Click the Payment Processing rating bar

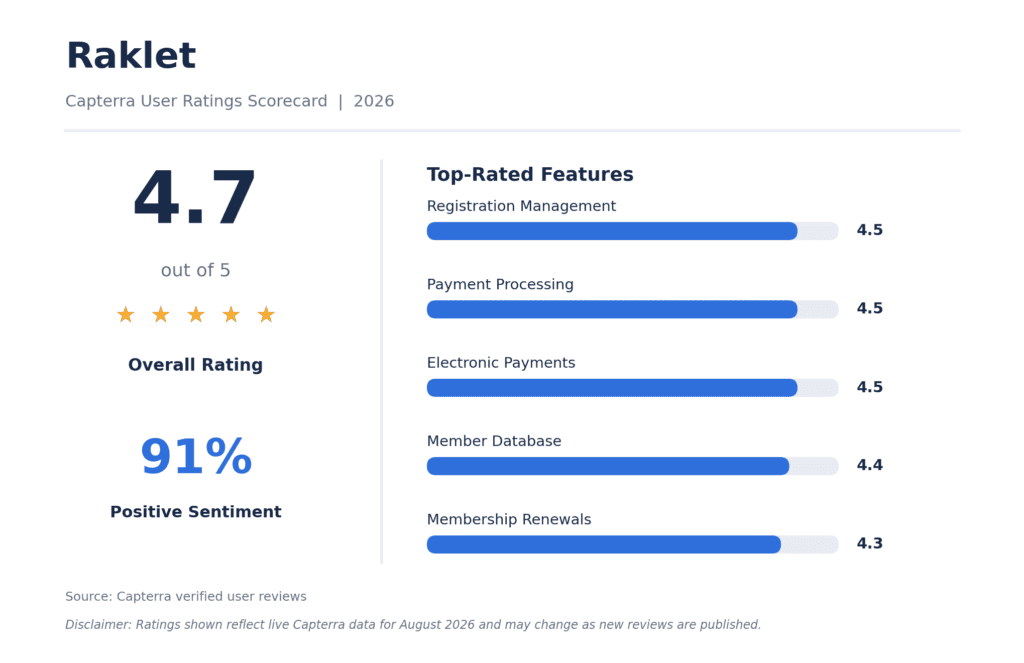click(x=632, y=309)
